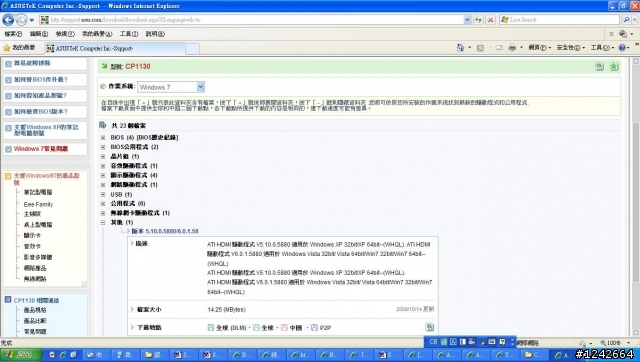Viewport: 640px width, 362px height.
Task: Click the extension icon beside toolbar X
Action: 623,34
